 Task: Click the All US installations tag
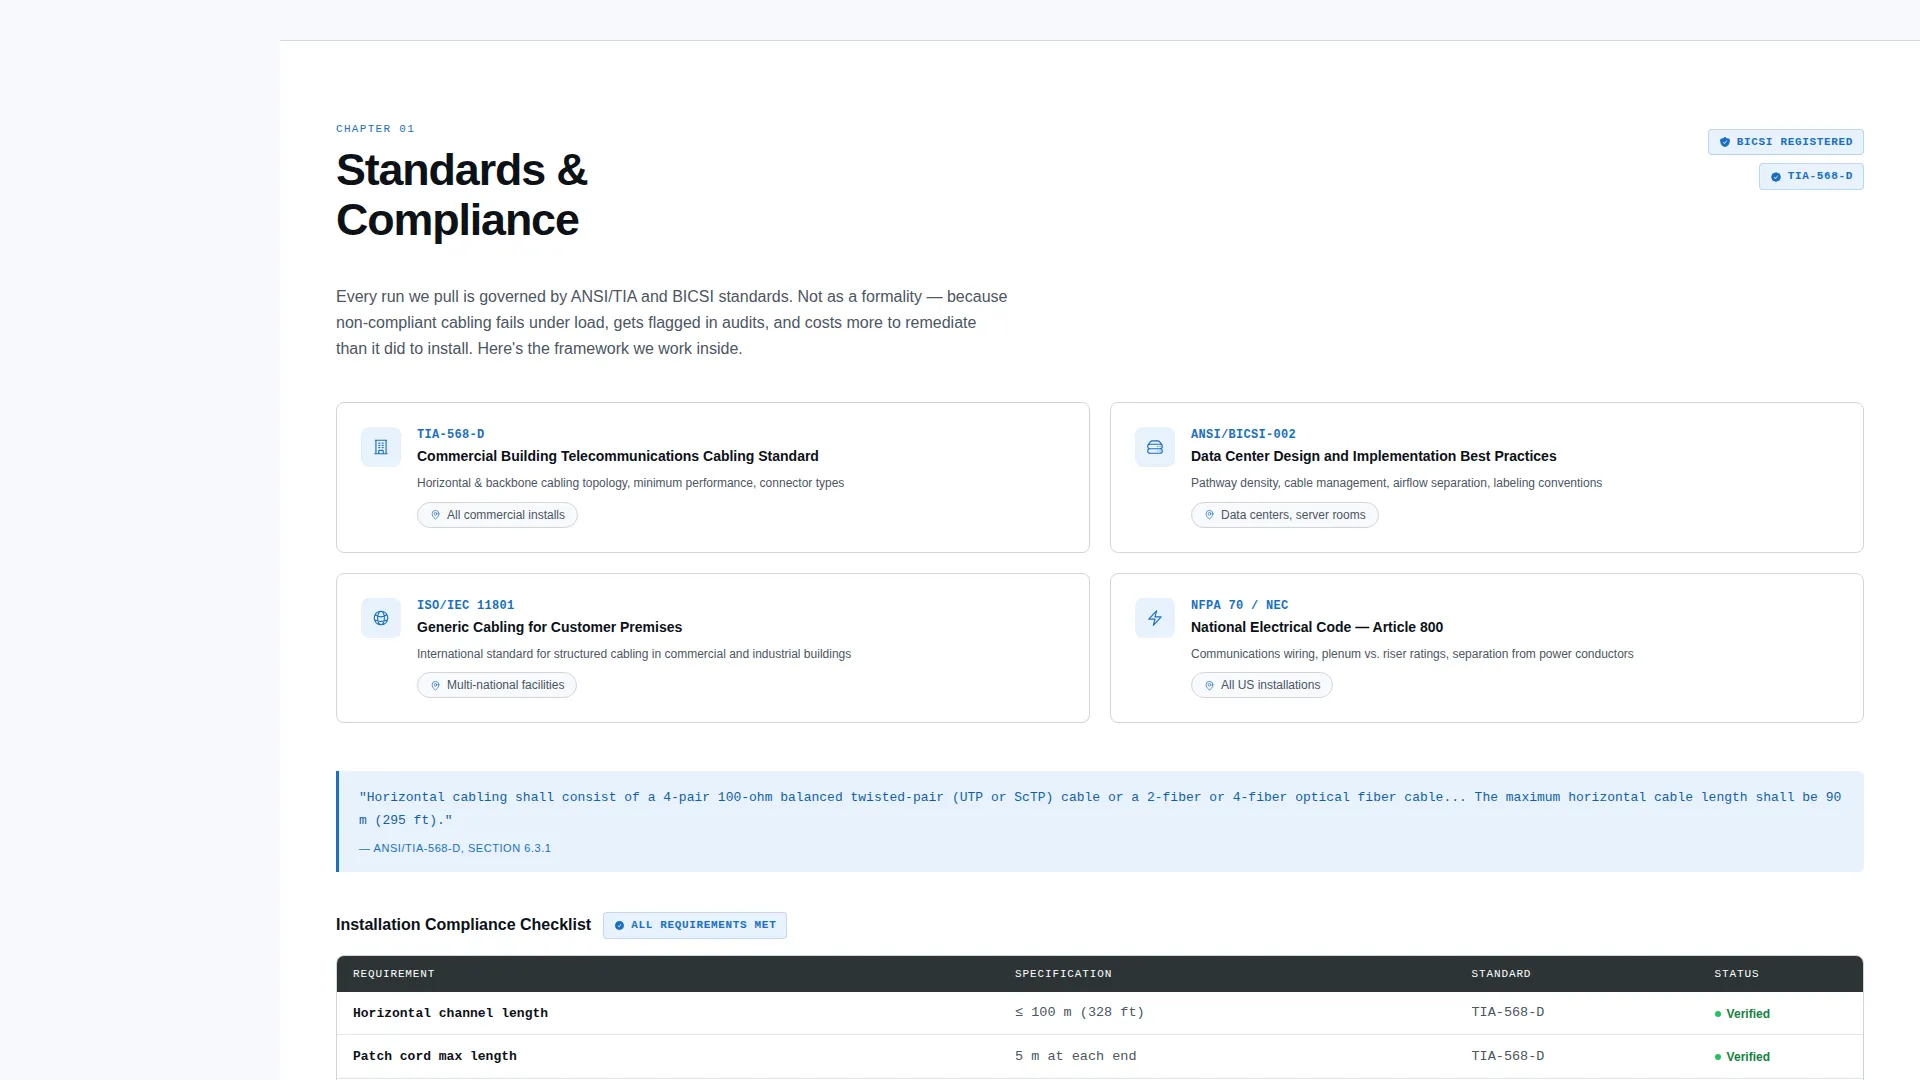[x=1261, y=685]
